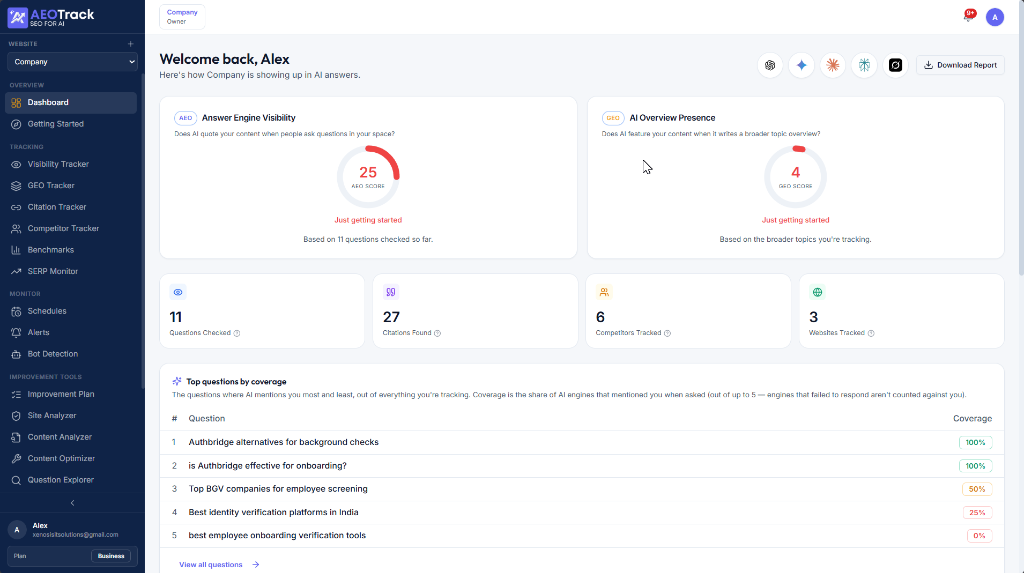Click the 25% coverage badge
Viewport: 1024px width, 573px height.
977,513
